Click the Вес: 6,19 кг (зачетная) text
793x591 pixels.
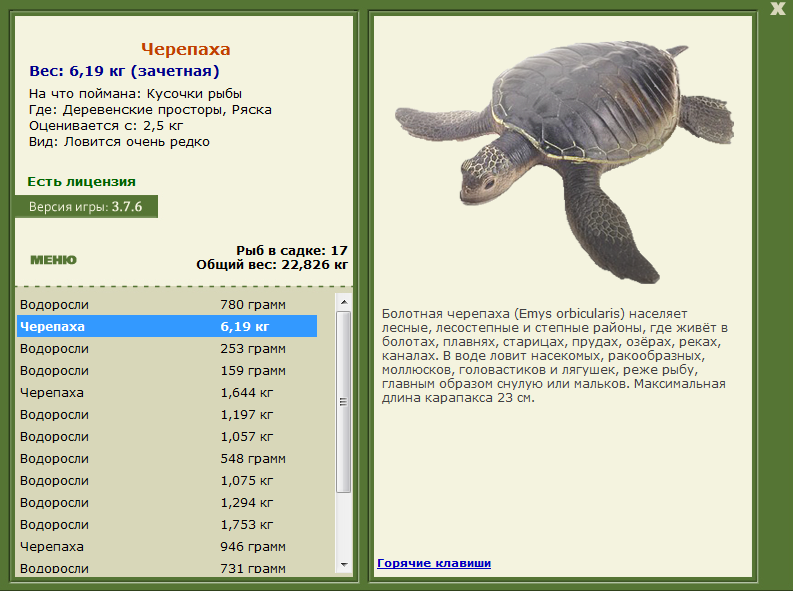click(124, 71)
